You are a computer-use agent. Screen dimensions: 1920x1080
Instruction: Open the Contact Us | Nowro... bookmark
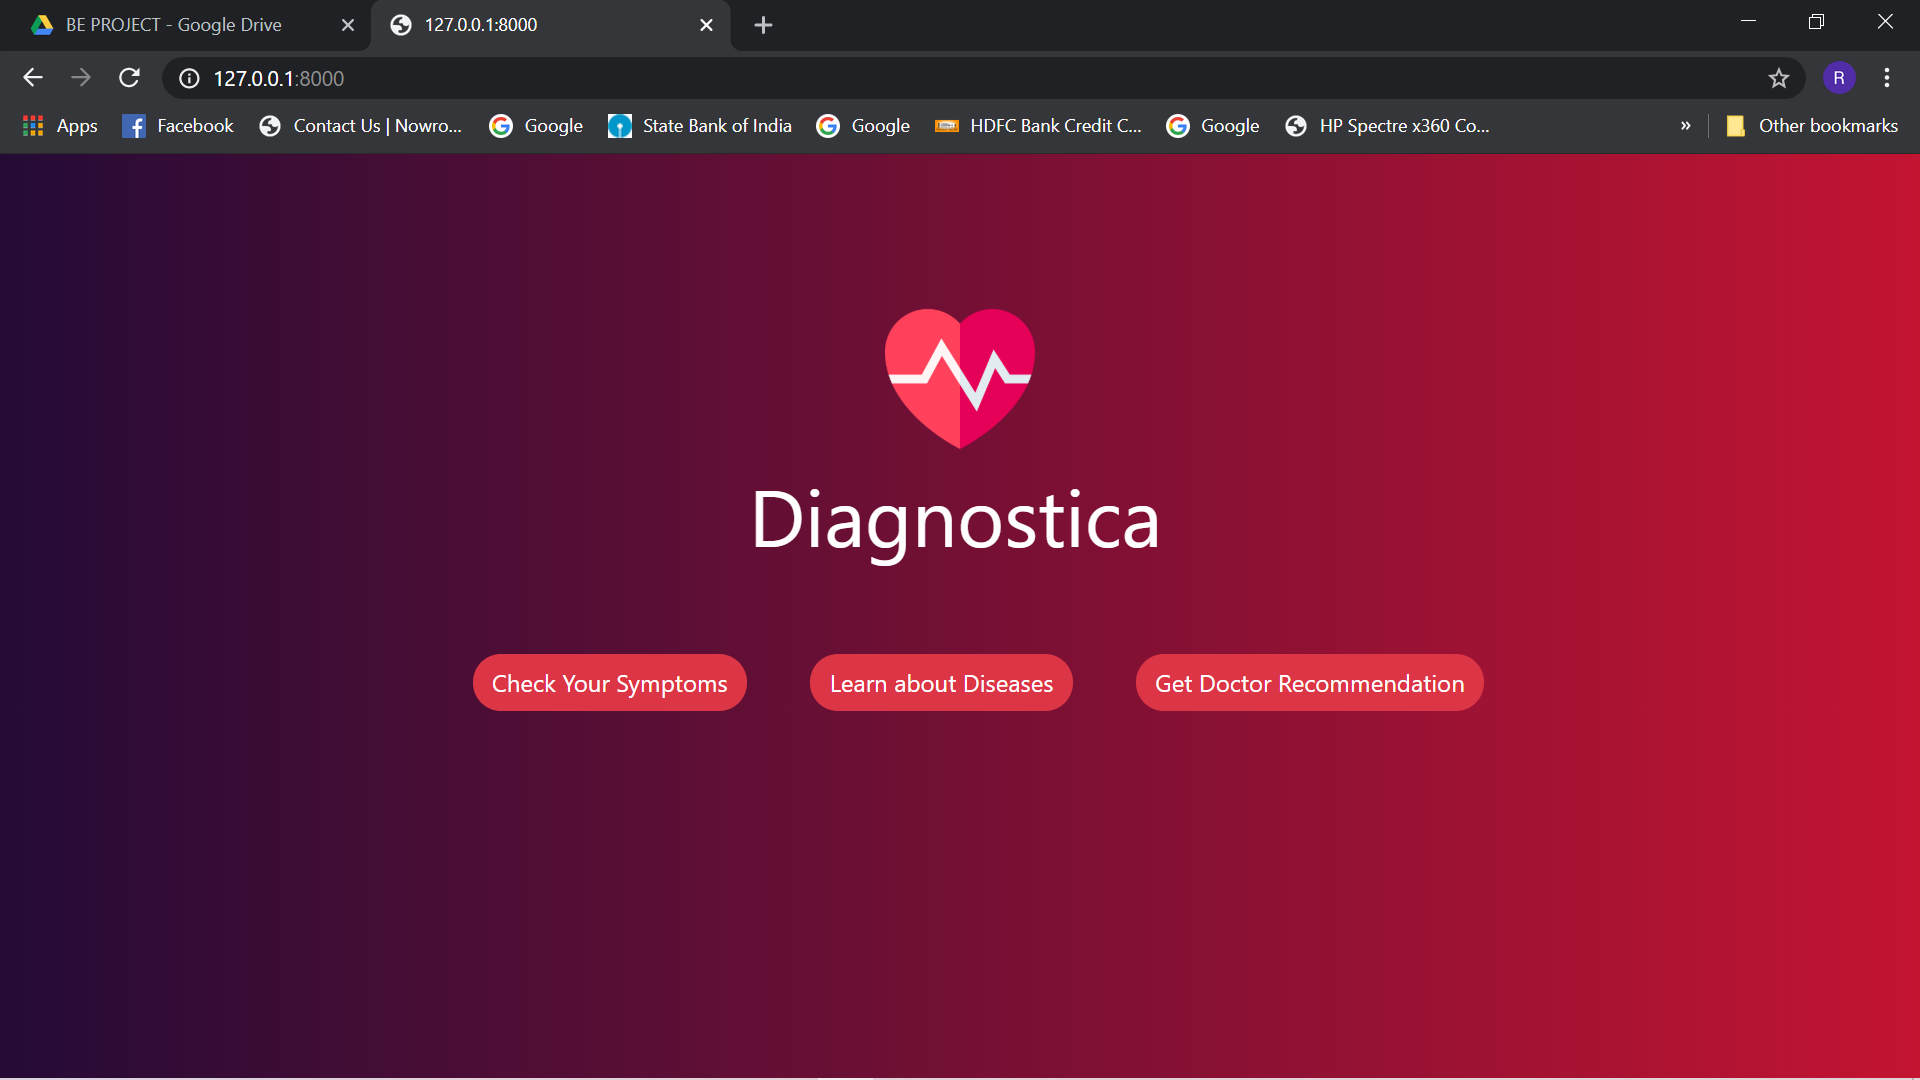361,126
